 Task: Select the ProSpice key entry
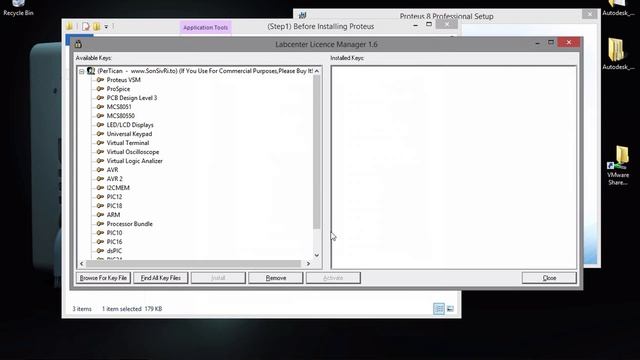[x=118, y=89]
